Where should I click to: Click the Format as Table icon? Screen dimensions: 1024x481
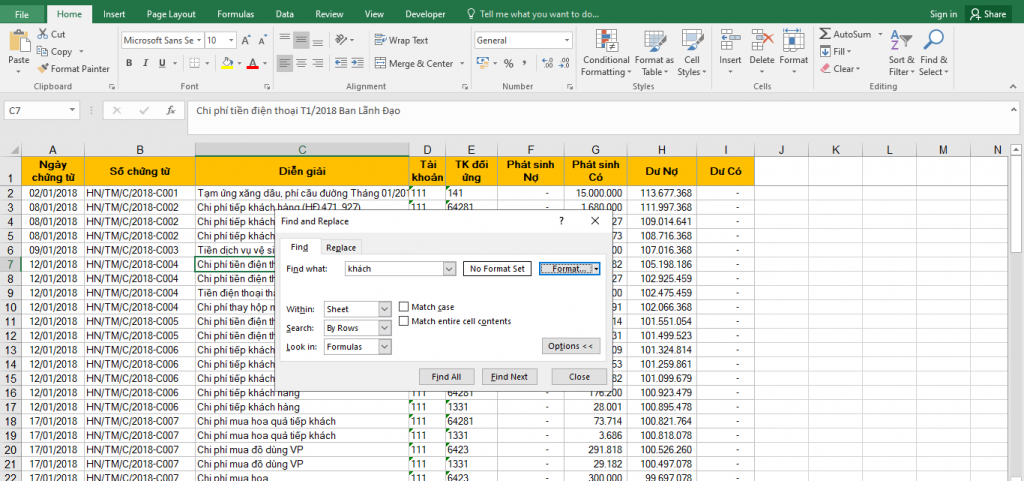[654, 53]
